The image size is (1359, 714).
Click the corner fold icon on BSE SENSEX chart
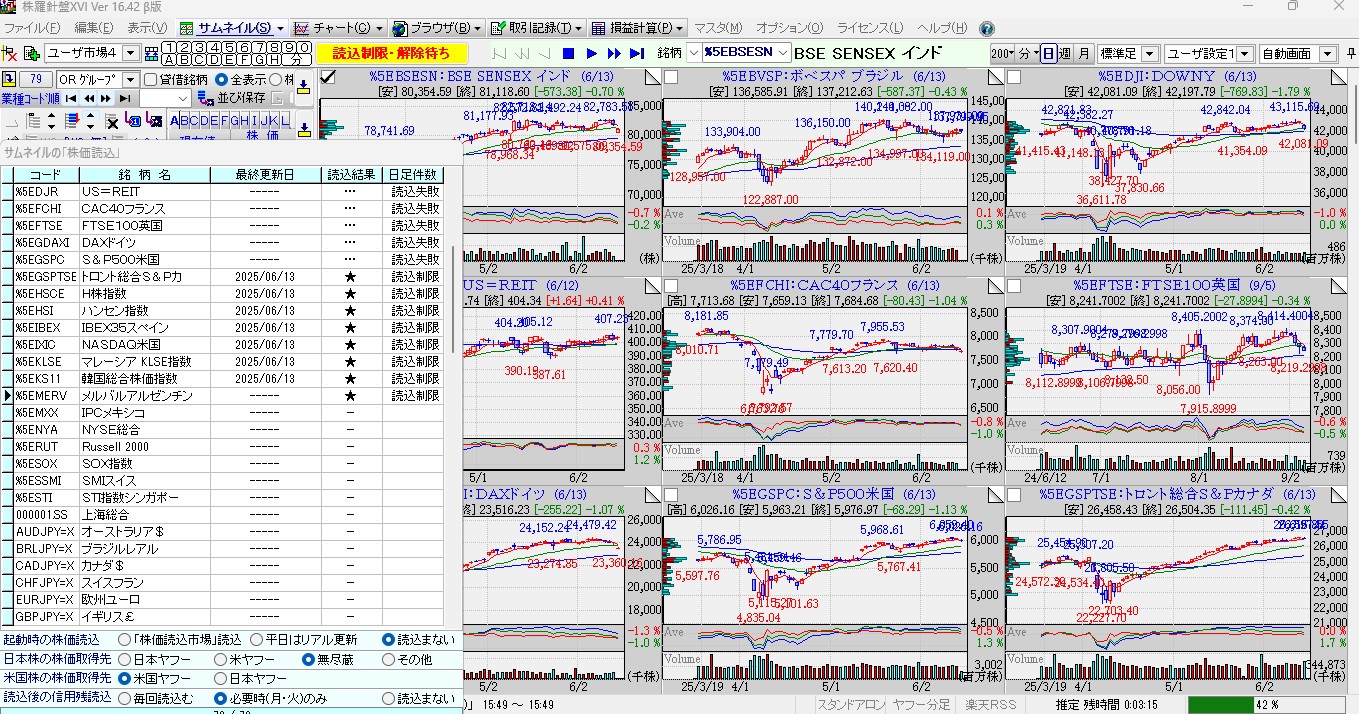[x=651, y=76]
